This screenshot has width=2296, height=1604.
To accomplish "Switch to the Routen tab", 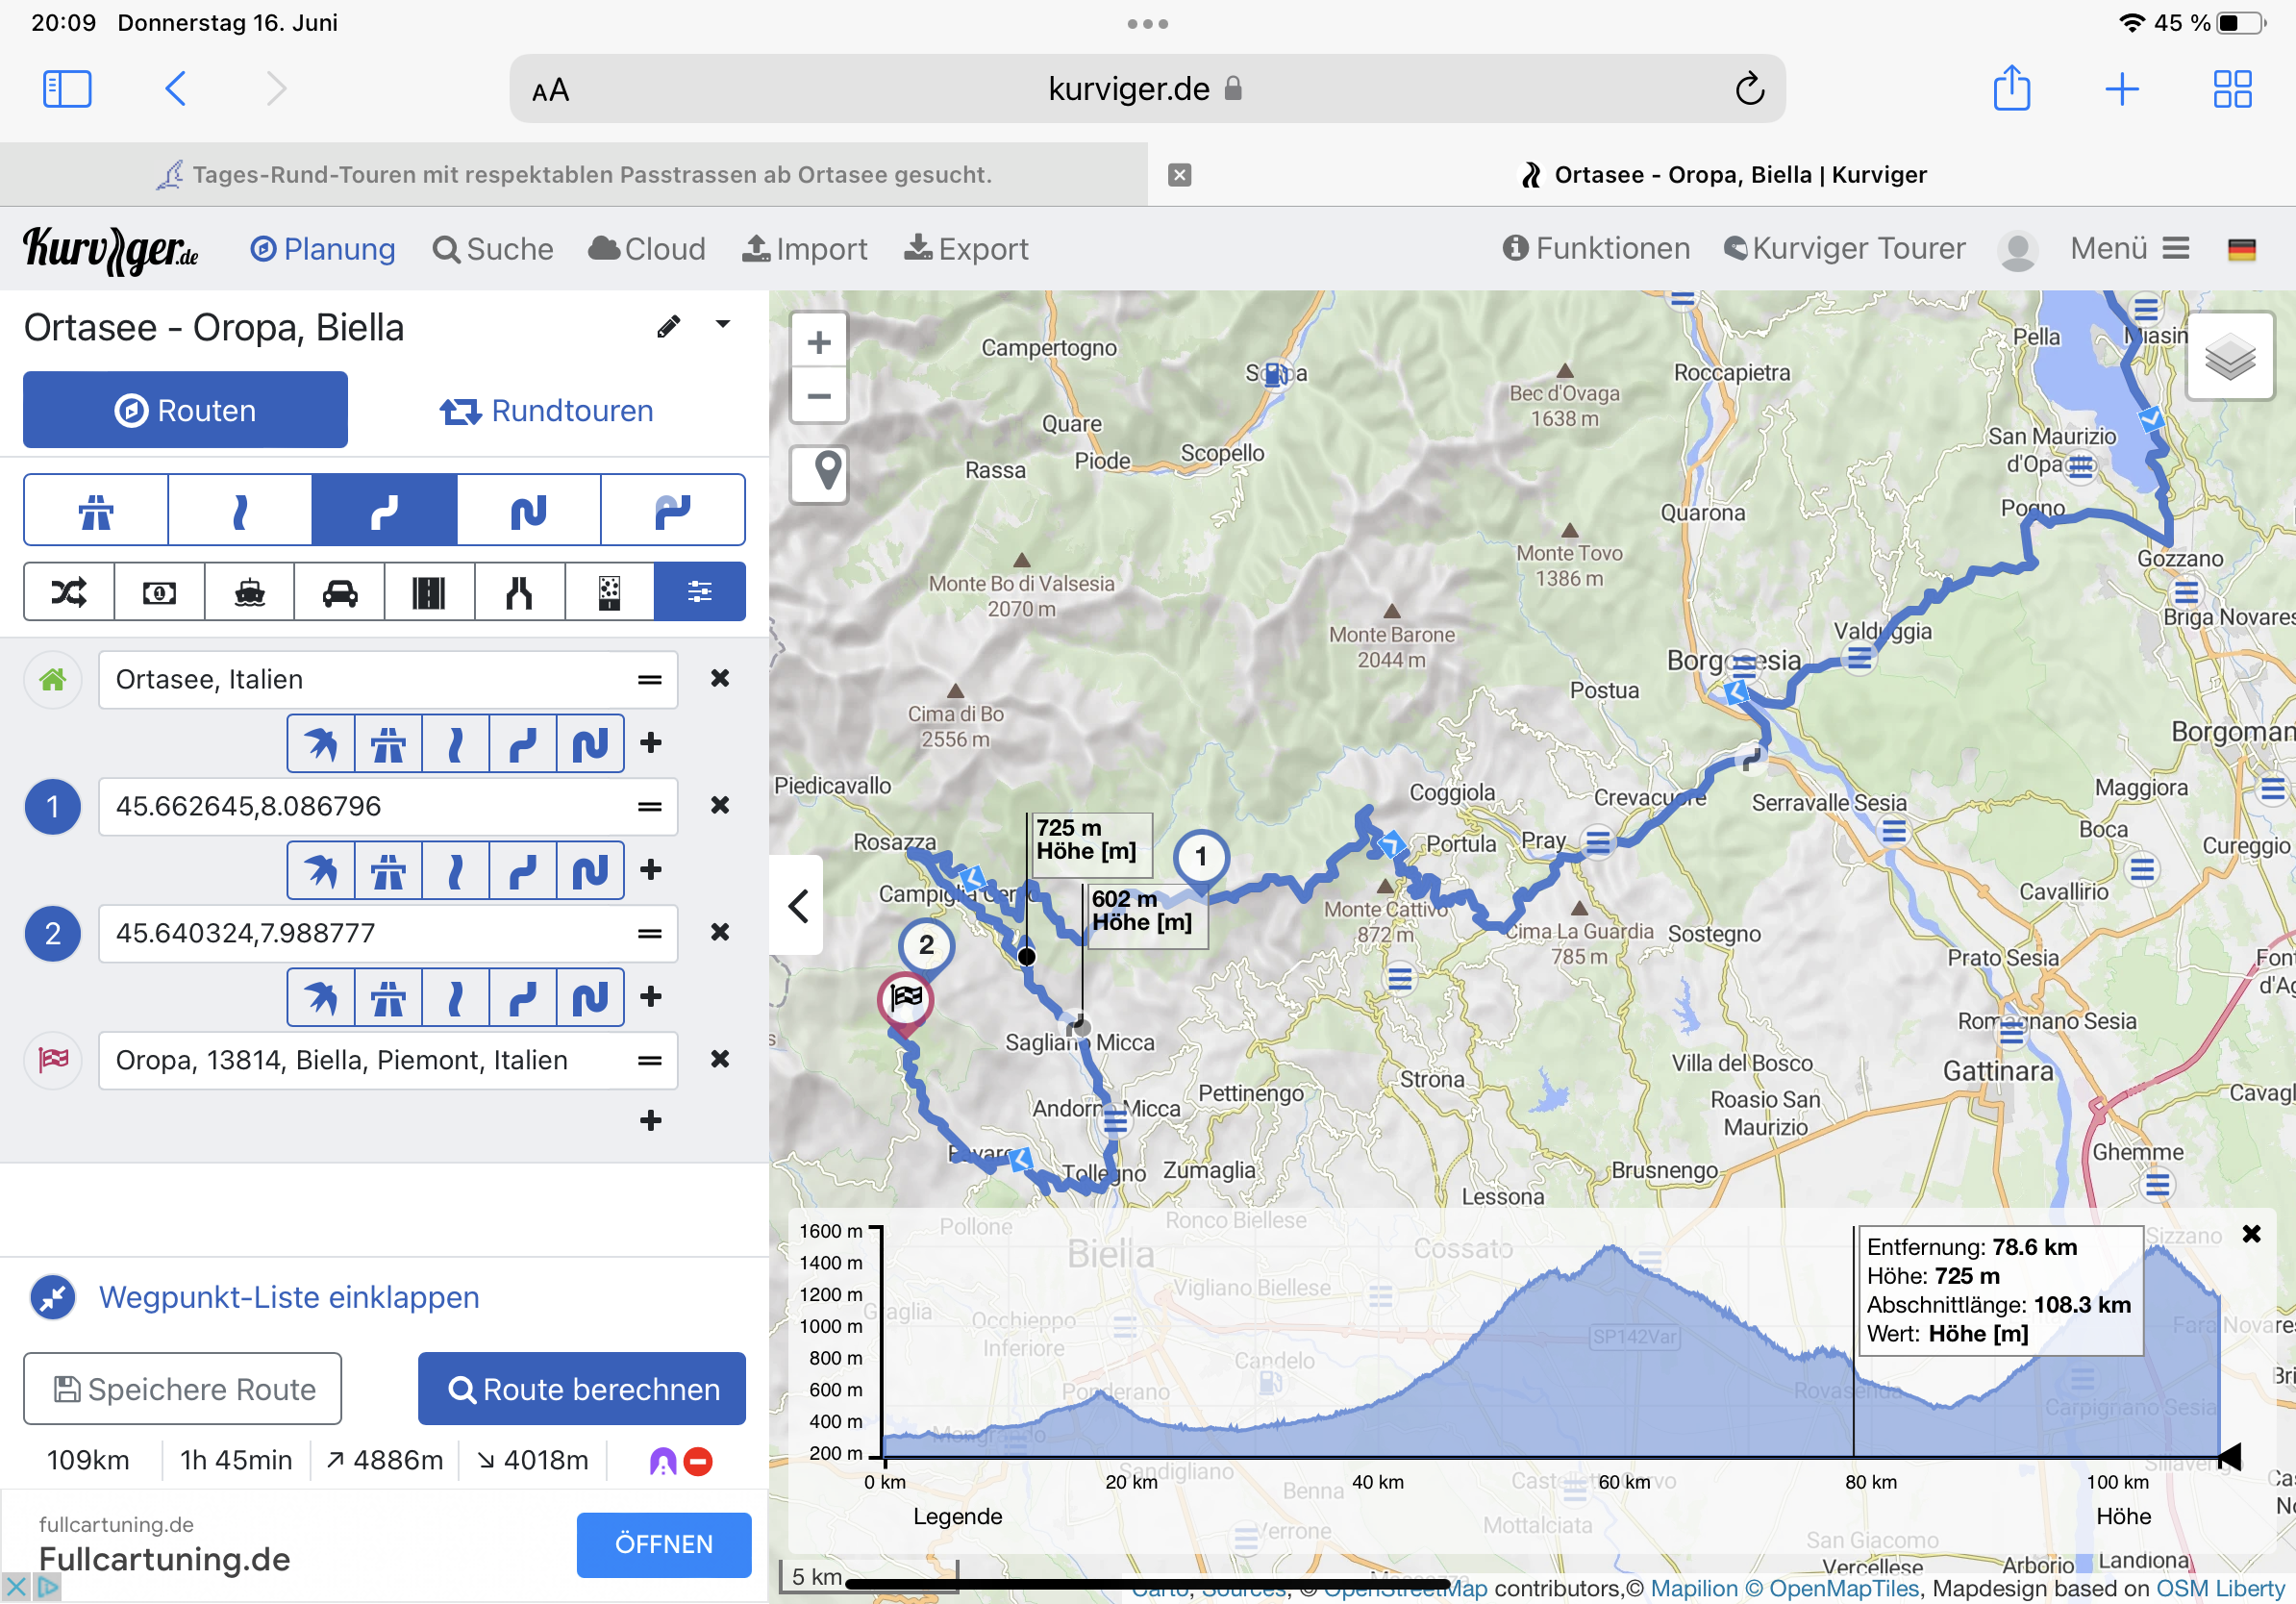I will (x=186, y=411).
